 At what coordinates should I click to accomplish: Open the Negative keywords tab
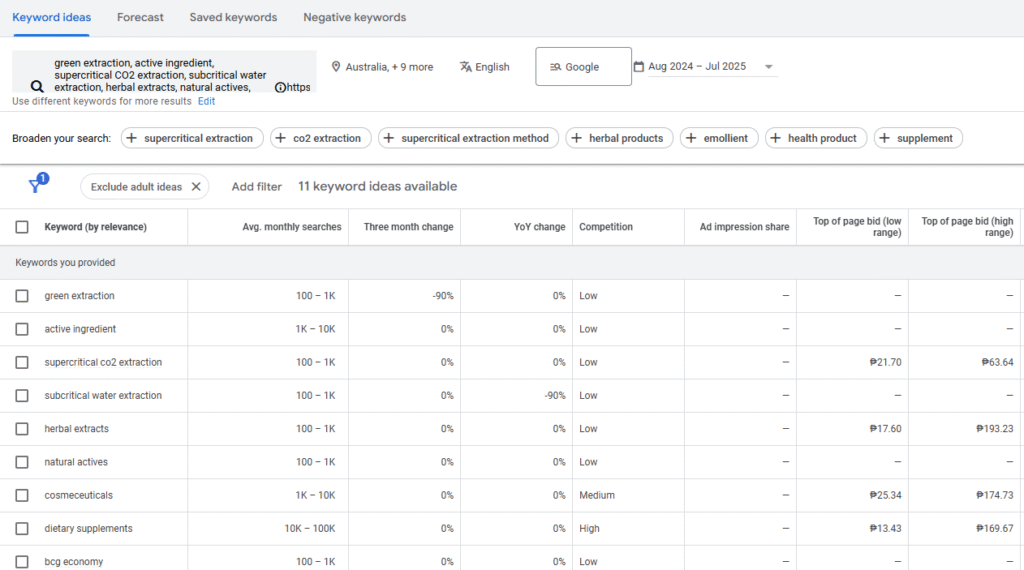pyautogui.click(x=354, y=18)
